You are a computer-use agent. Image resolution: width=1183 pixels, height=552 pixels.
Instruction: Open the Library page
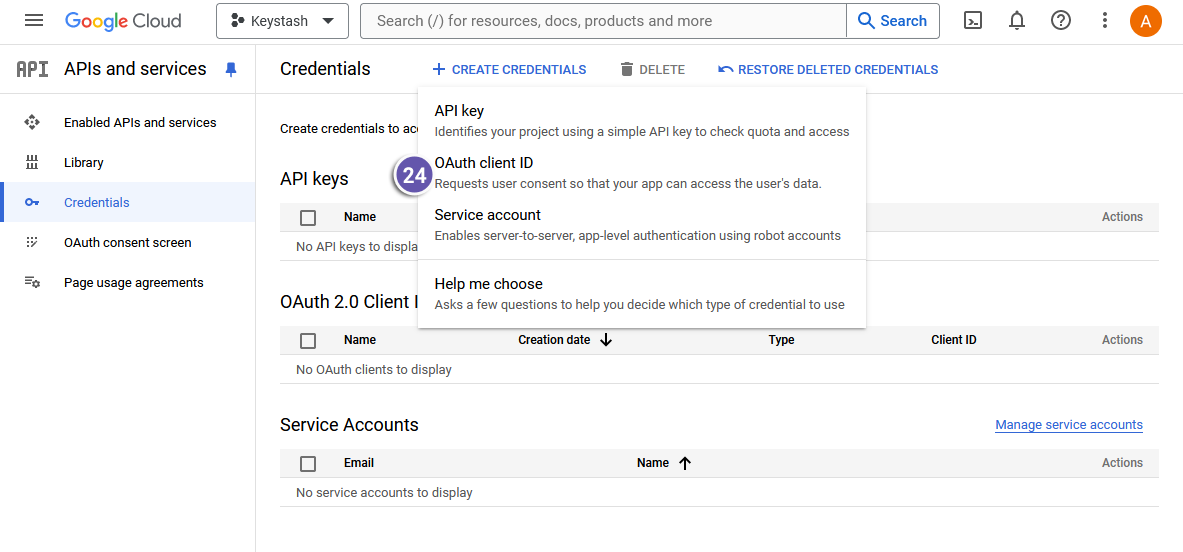pos(128,162)
